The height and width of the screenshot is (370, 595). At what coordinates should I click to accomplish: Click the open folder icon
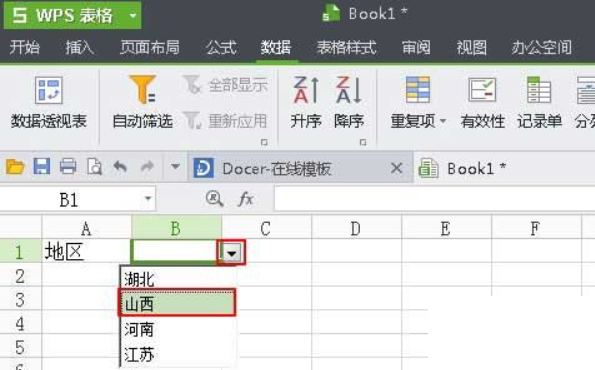pos(15,167)
